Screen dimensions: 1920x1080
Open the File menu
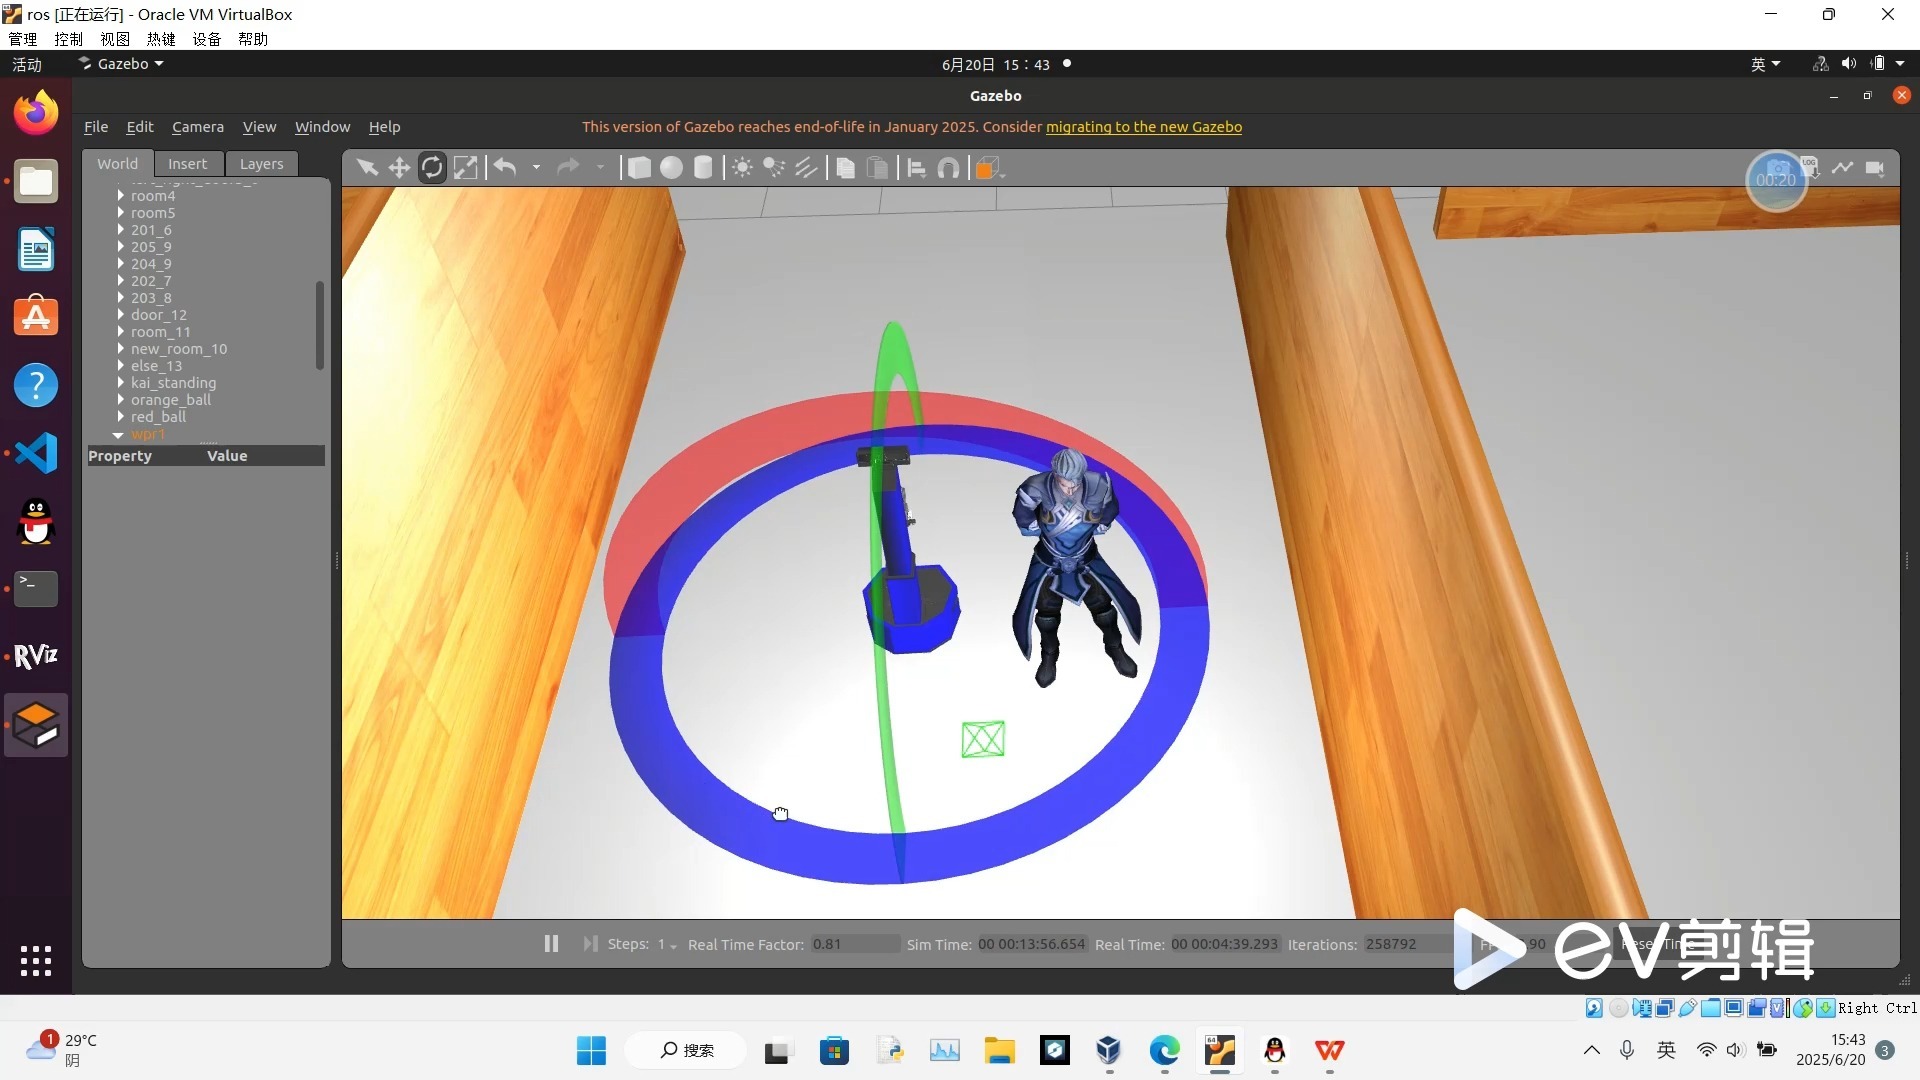96,127
